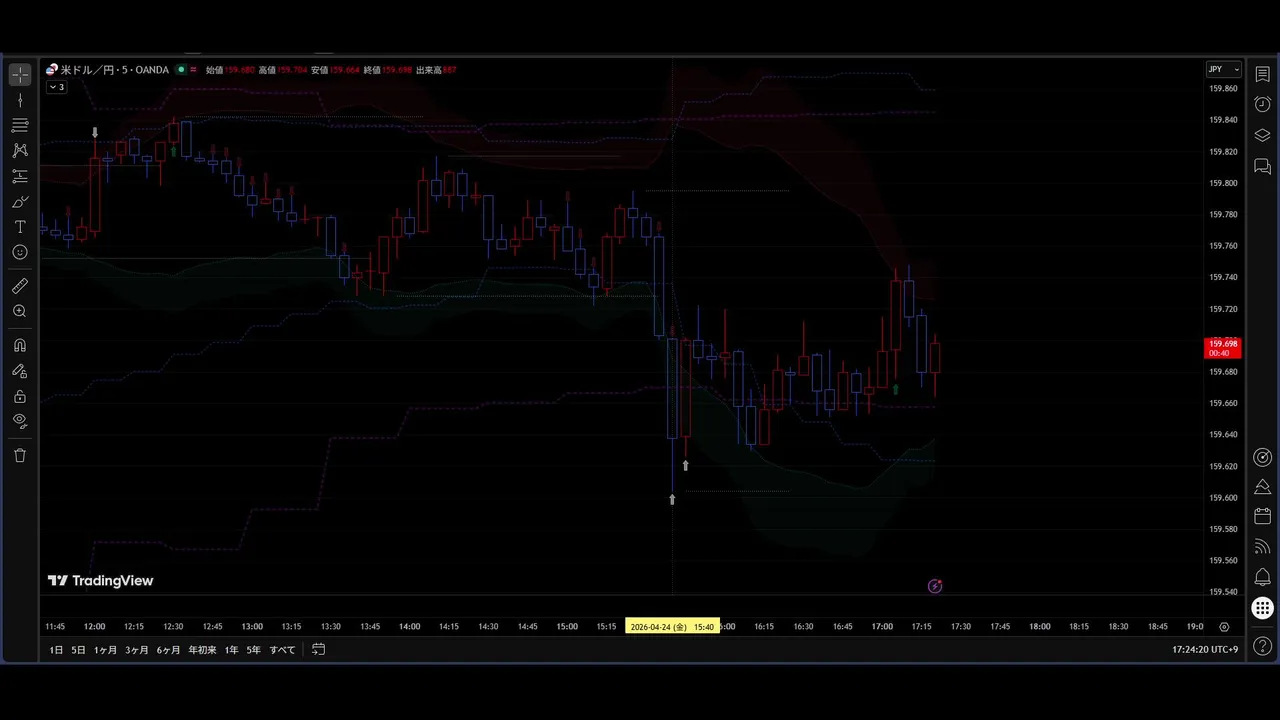The width and height of the screenshot is (1280, 720).
Task: Open the Fibonacci retracement tools
Action: (x=20, y=125)
